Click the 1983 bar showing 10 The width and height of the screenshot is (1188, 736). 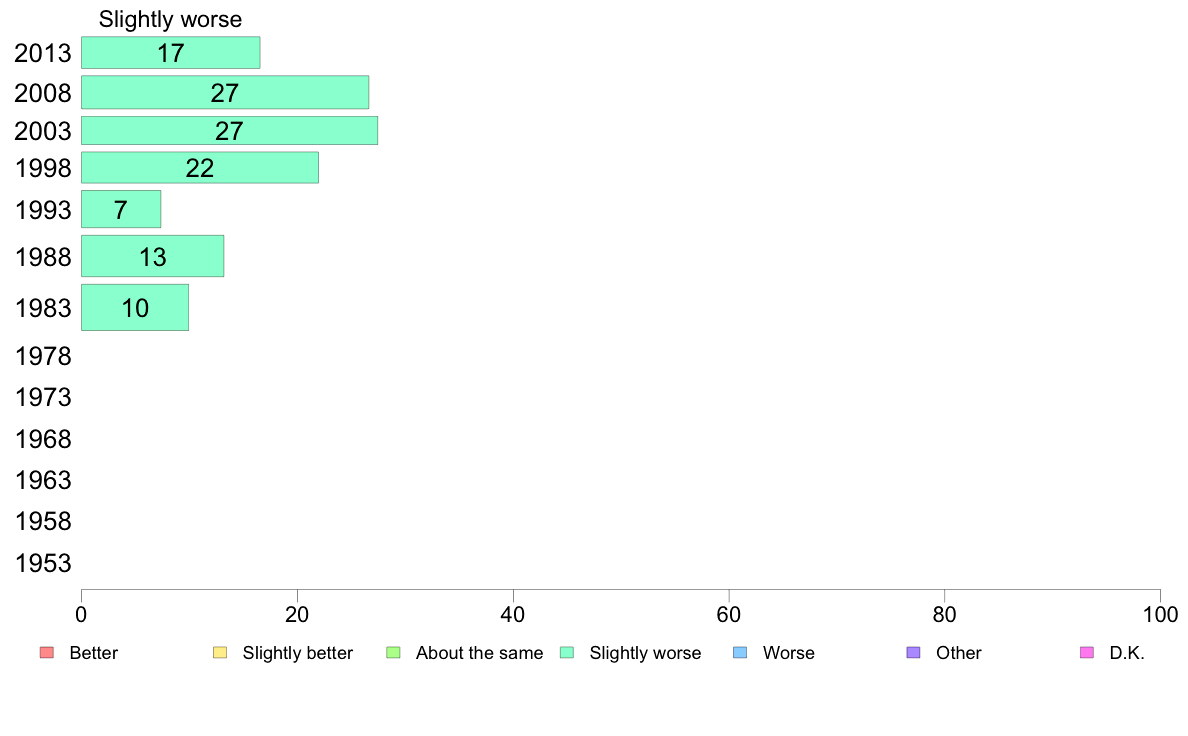click(x=135, y=308)
